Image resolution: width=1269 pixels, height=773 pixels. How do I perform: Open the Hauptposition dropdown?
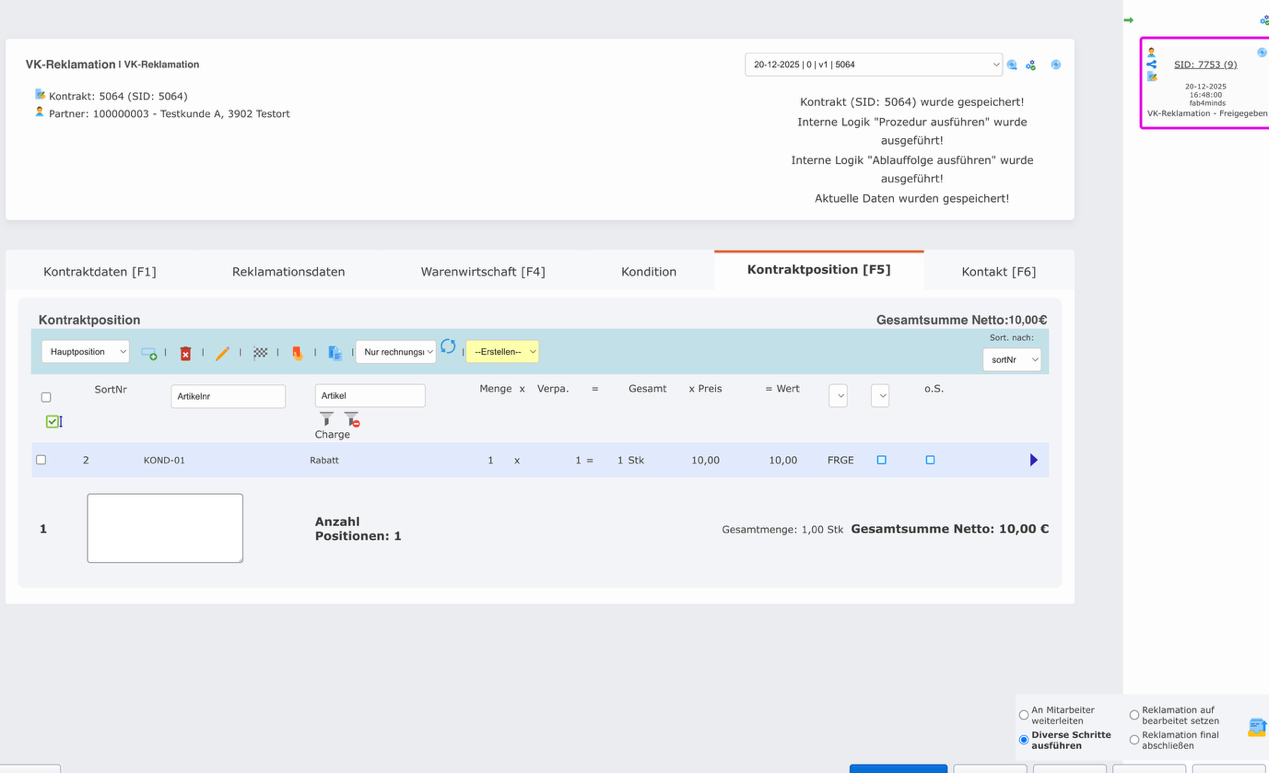pos(85,351)
